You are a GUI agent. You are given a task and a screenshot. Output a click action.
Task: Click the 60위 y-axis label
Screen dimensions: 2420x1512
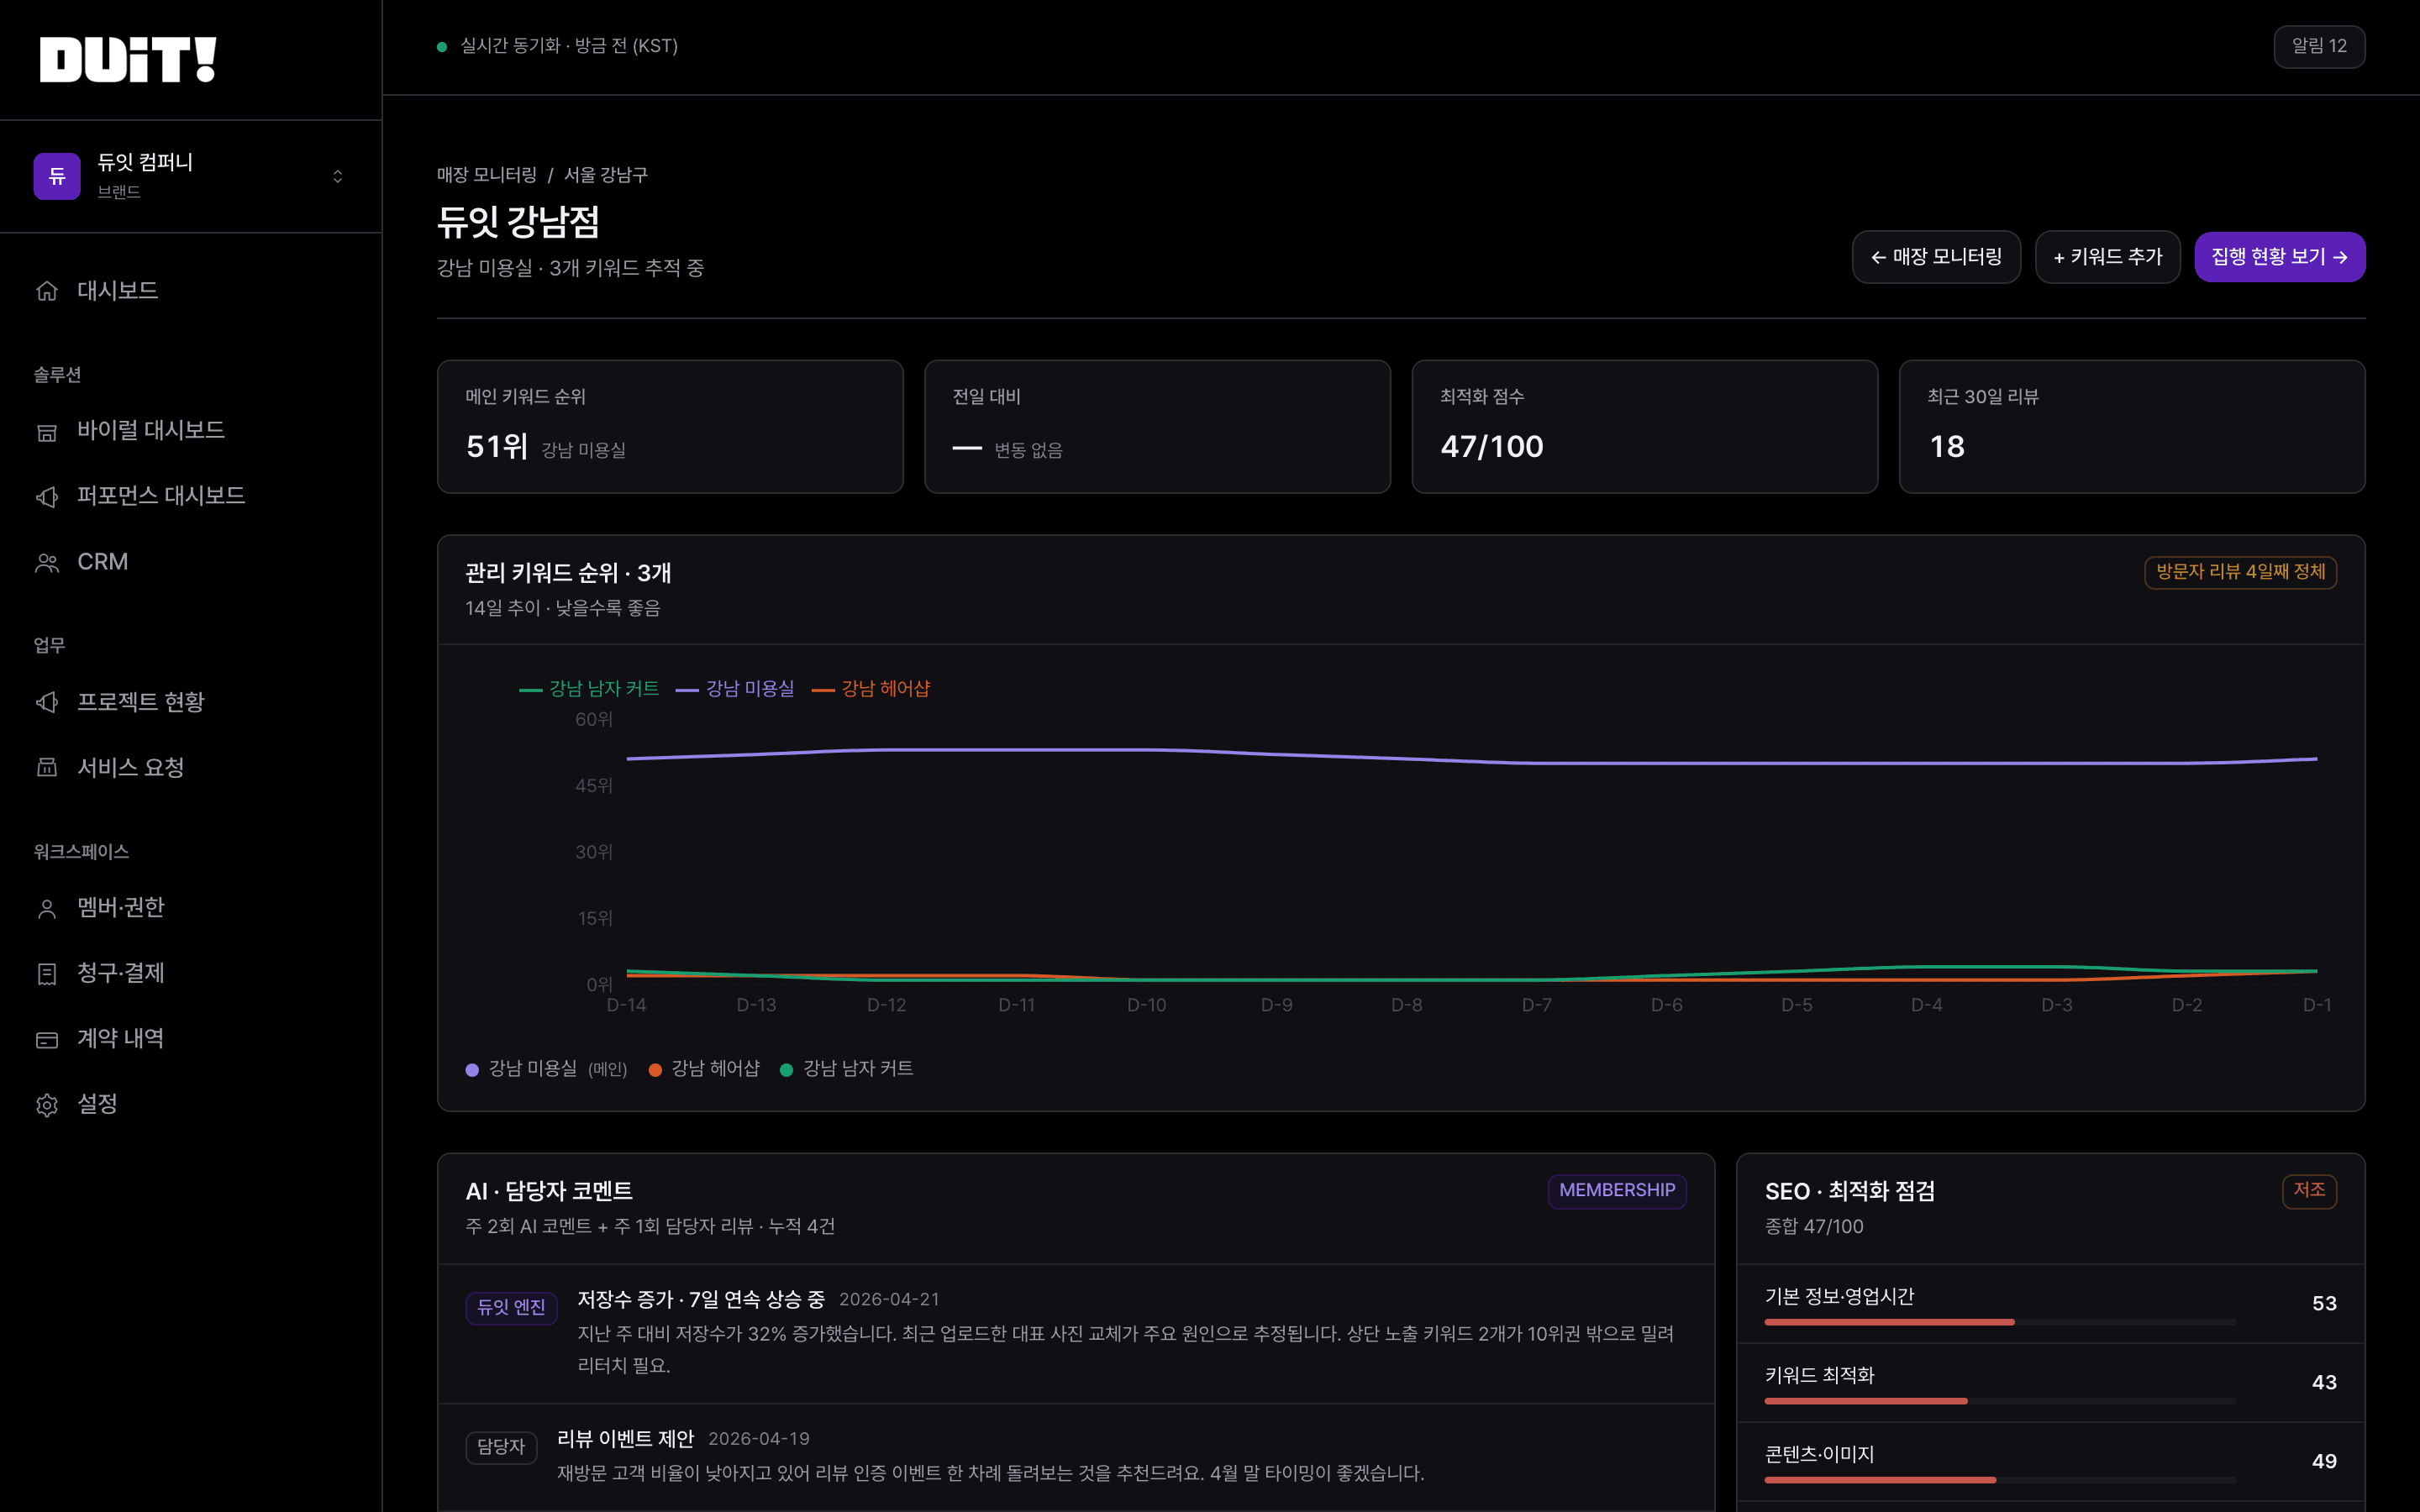(x=594, y=720)
